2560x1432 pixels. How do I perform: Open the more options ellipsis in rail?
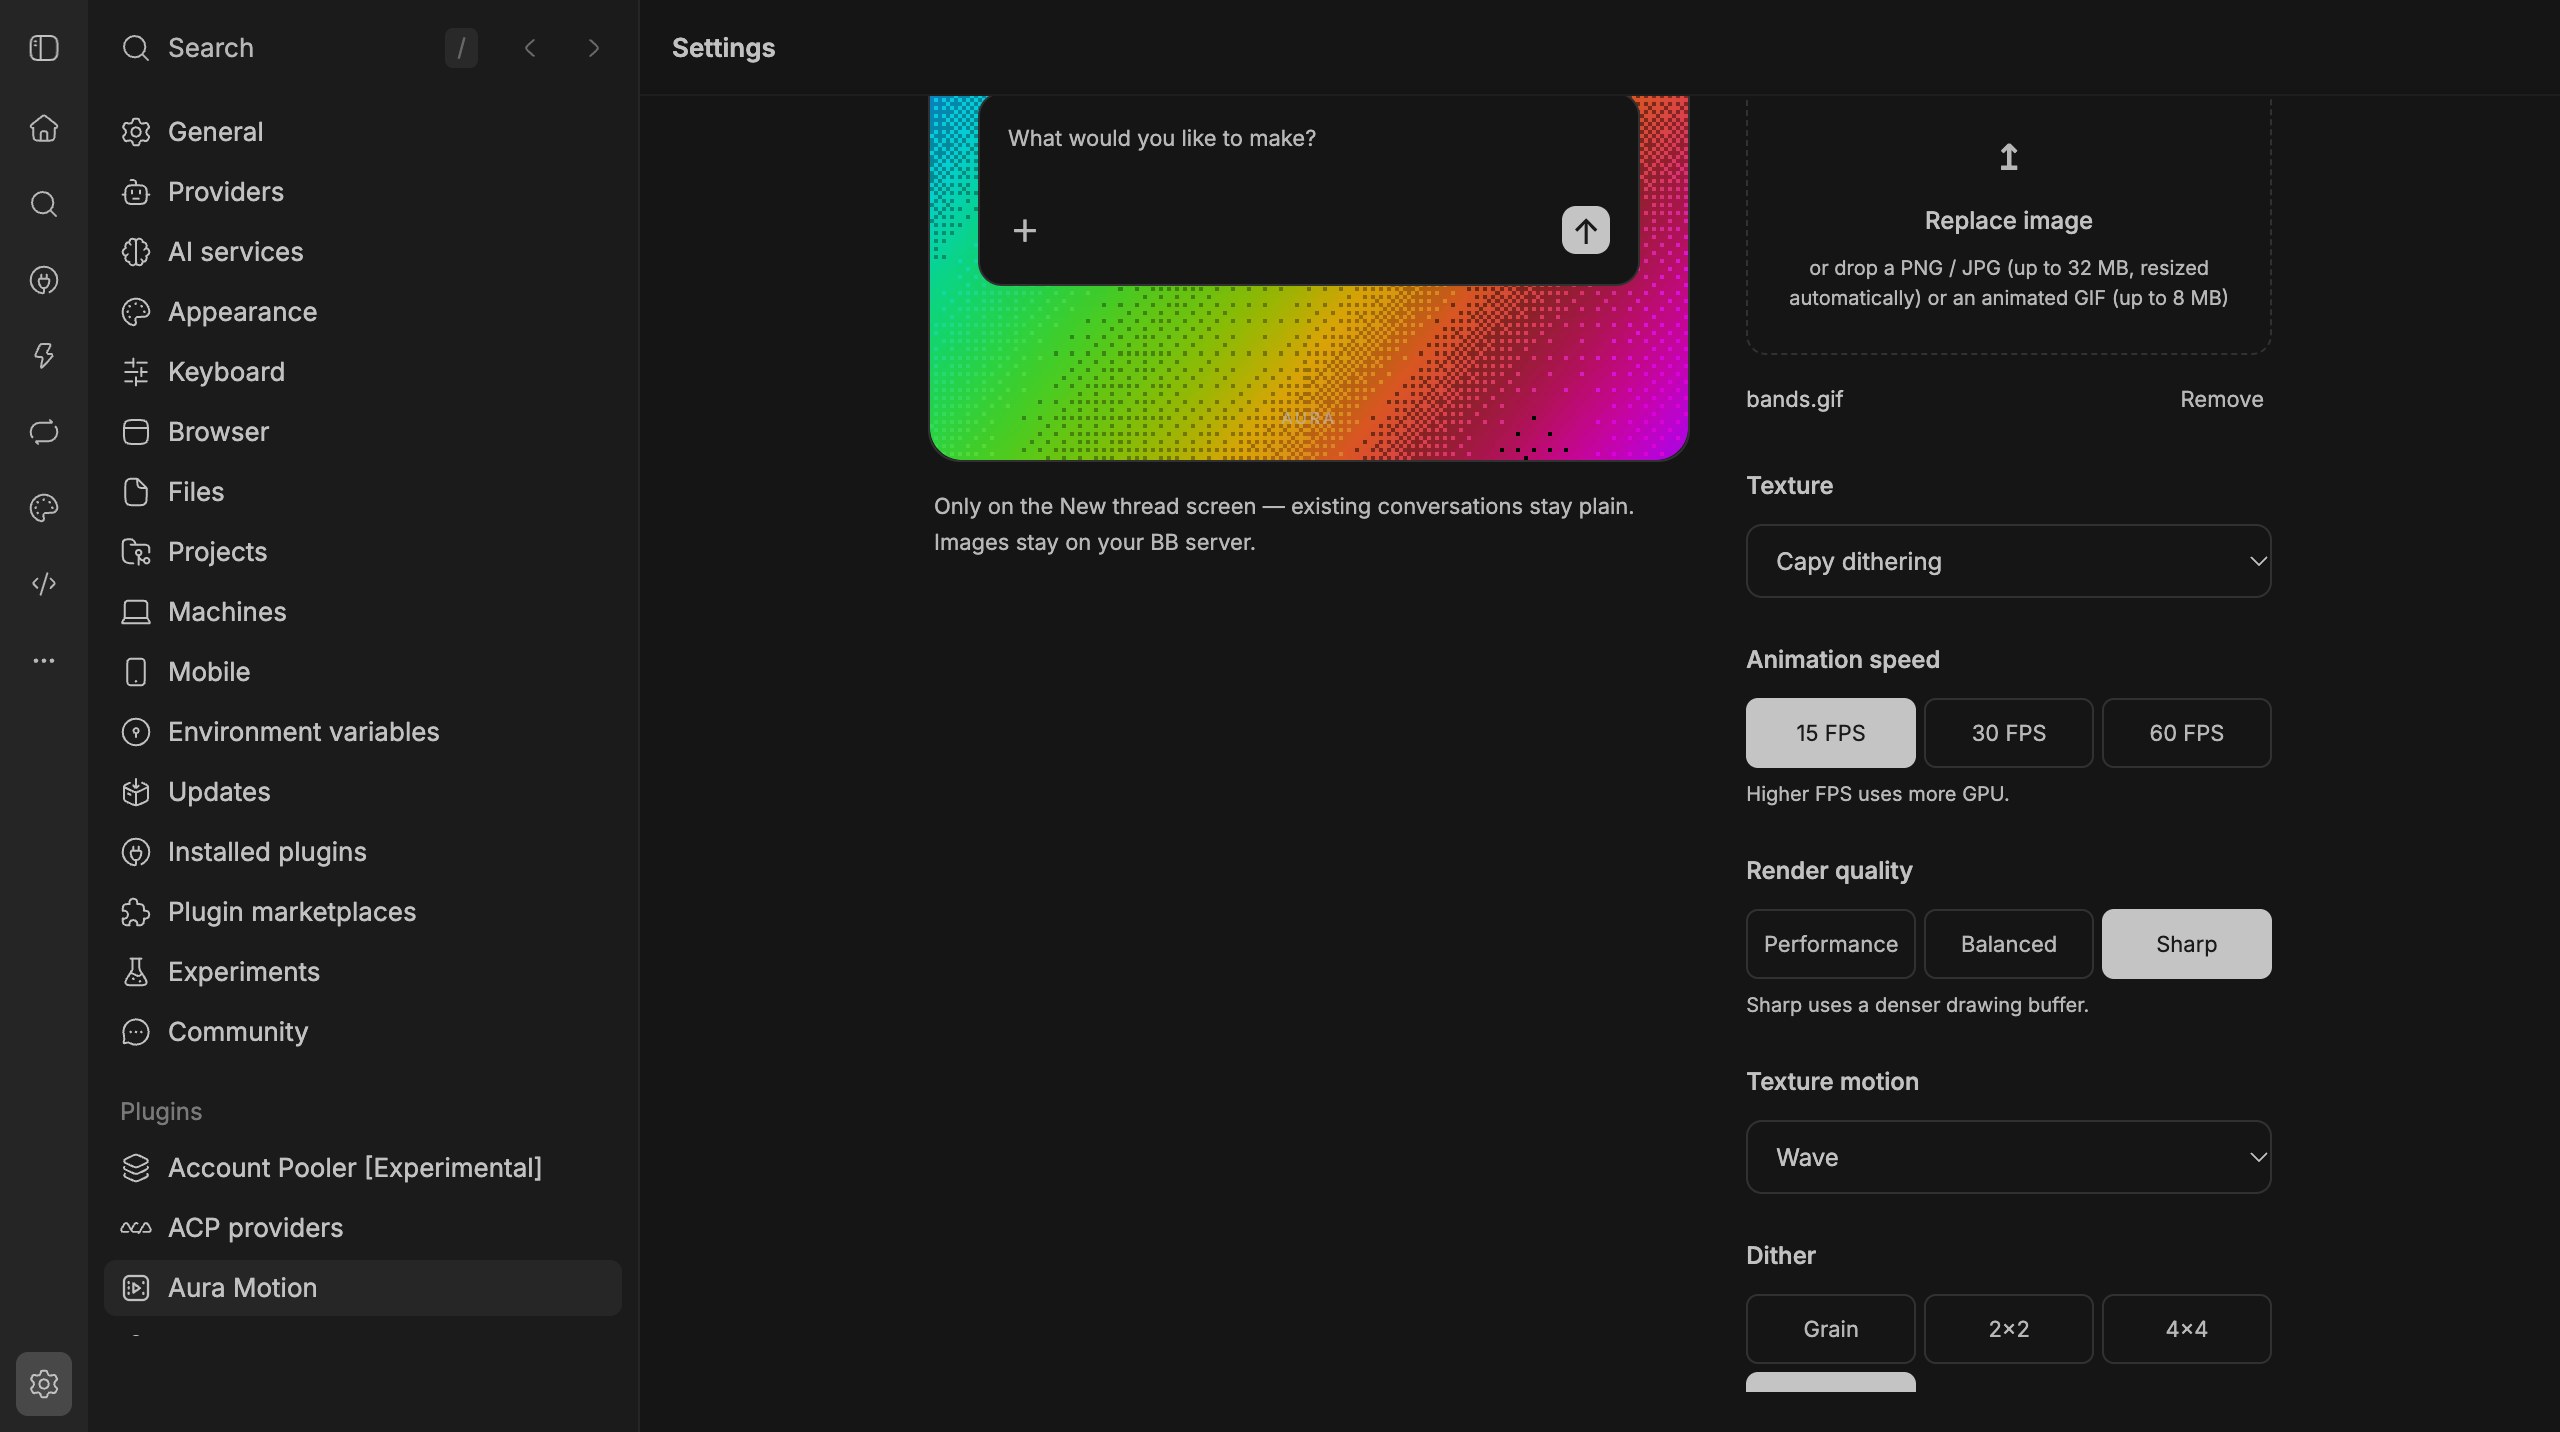point(44,660)
